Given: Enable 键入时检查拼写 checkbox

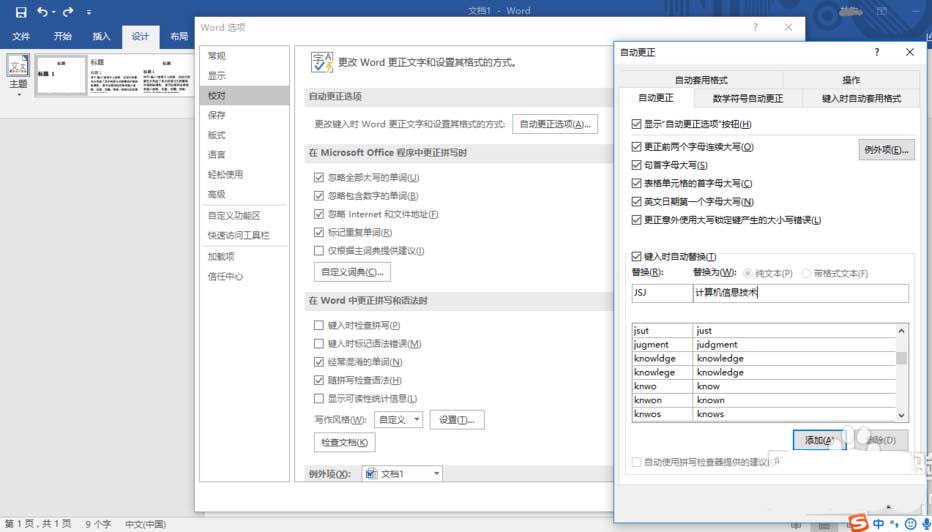Looking at the screenshot, I should coord(319,326).
